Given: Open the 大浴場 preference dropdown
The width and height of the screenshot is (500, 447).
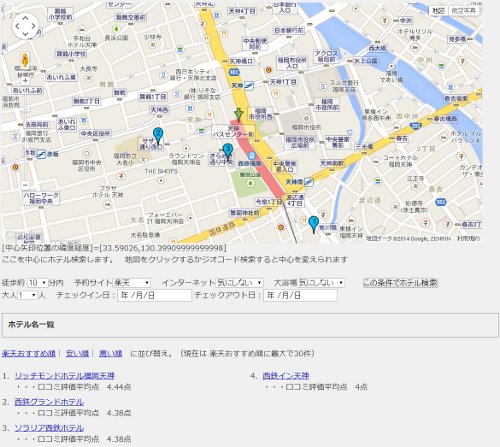Looking at the screenshot, I should click(x=321, y=283).
